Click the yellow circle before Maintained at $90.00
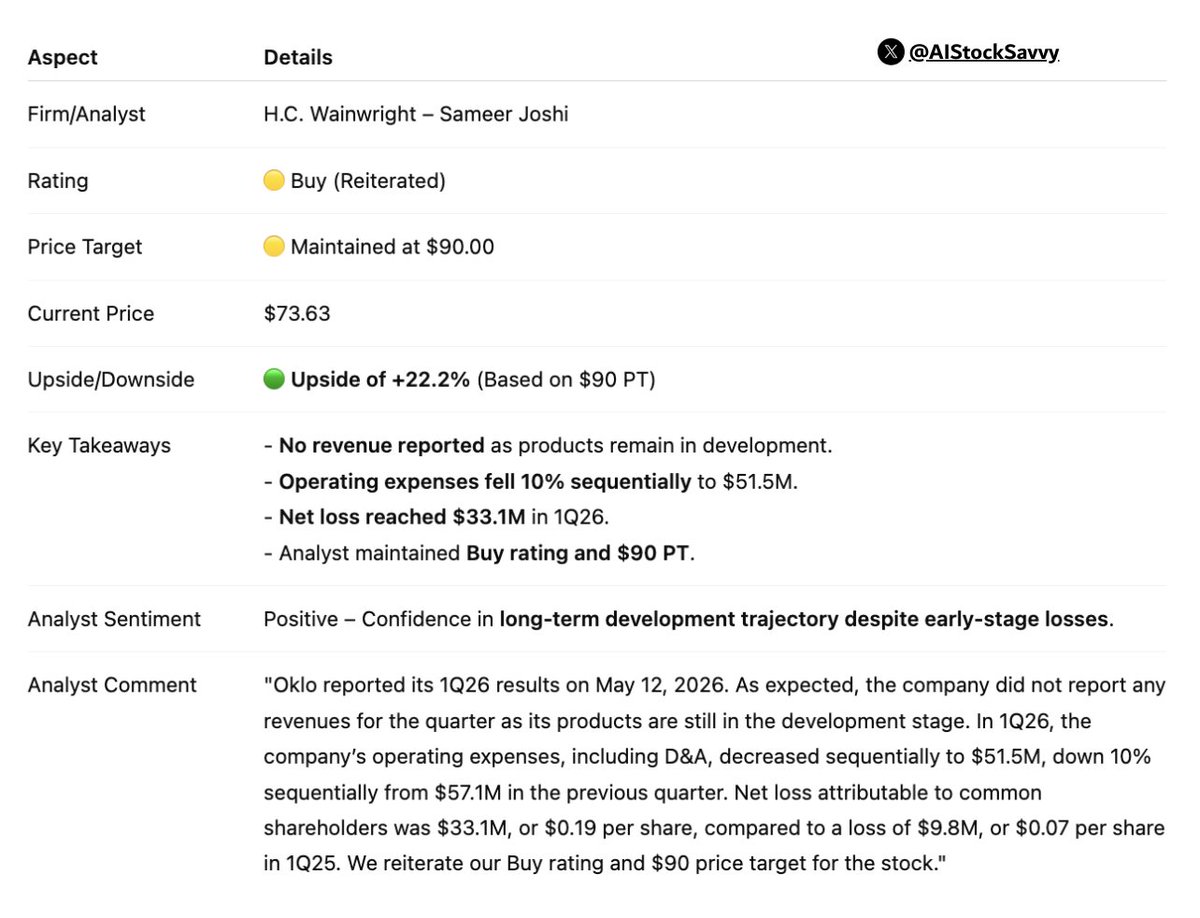This screenshot has width=1200, height=918. click(274, 247)
